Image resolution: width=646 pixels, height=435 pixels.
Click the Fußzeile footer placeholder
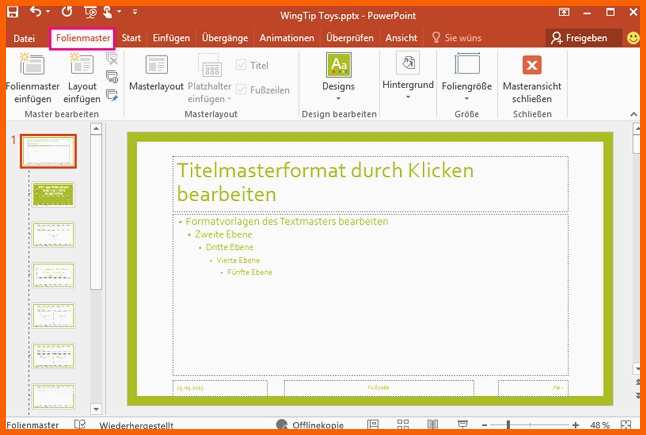pyautogui.click(x=379, y=388)
